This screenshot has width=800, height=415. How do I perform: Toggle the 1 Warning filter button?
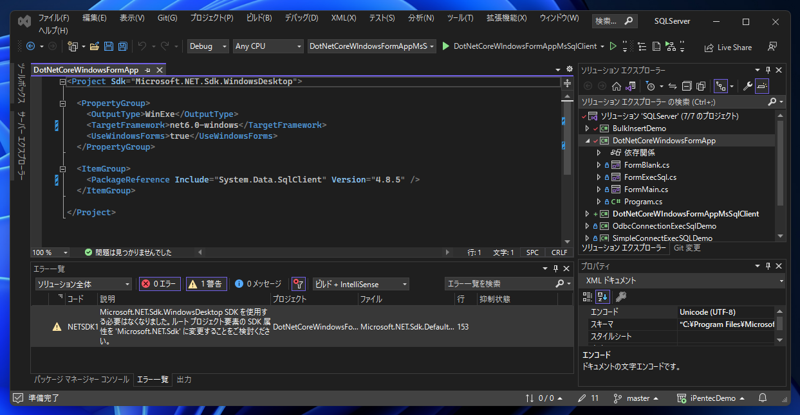(207, 284)
